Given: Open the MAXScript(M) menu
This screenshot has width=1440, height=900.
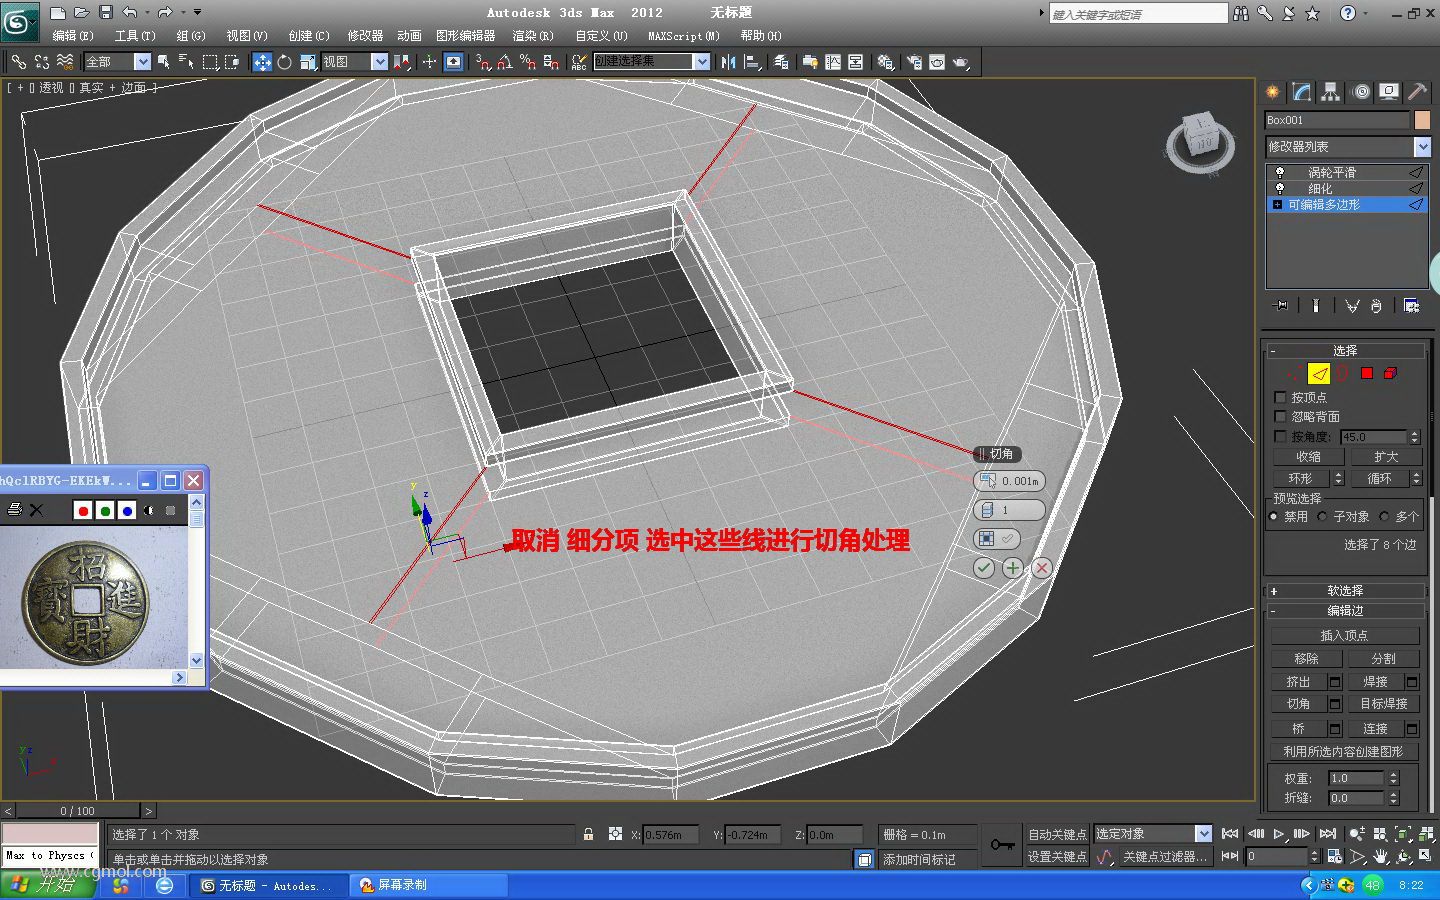Looking at the screenshot, I should [684, 36].
